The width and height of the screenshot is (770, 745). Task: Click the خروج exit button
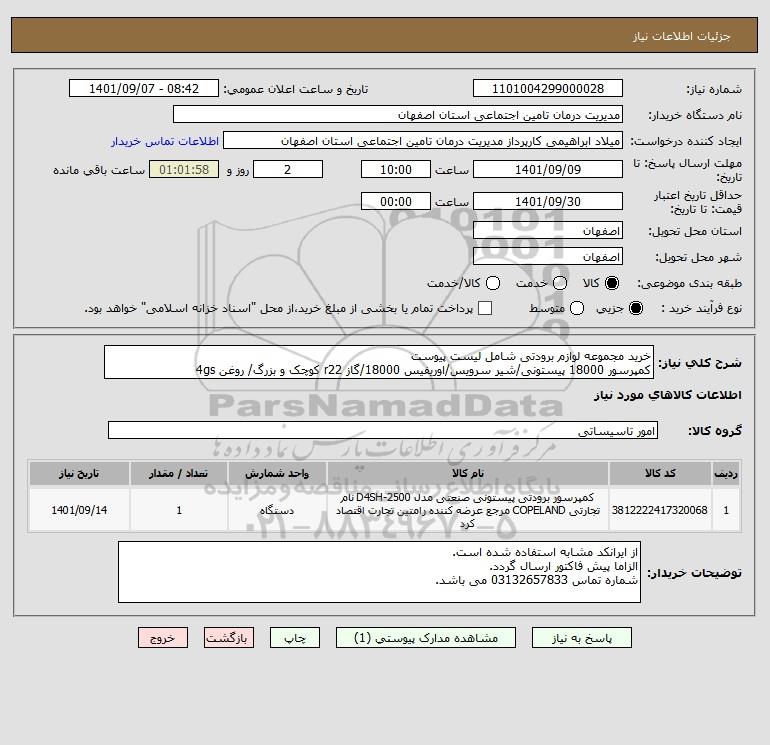[x=163, y=637]
